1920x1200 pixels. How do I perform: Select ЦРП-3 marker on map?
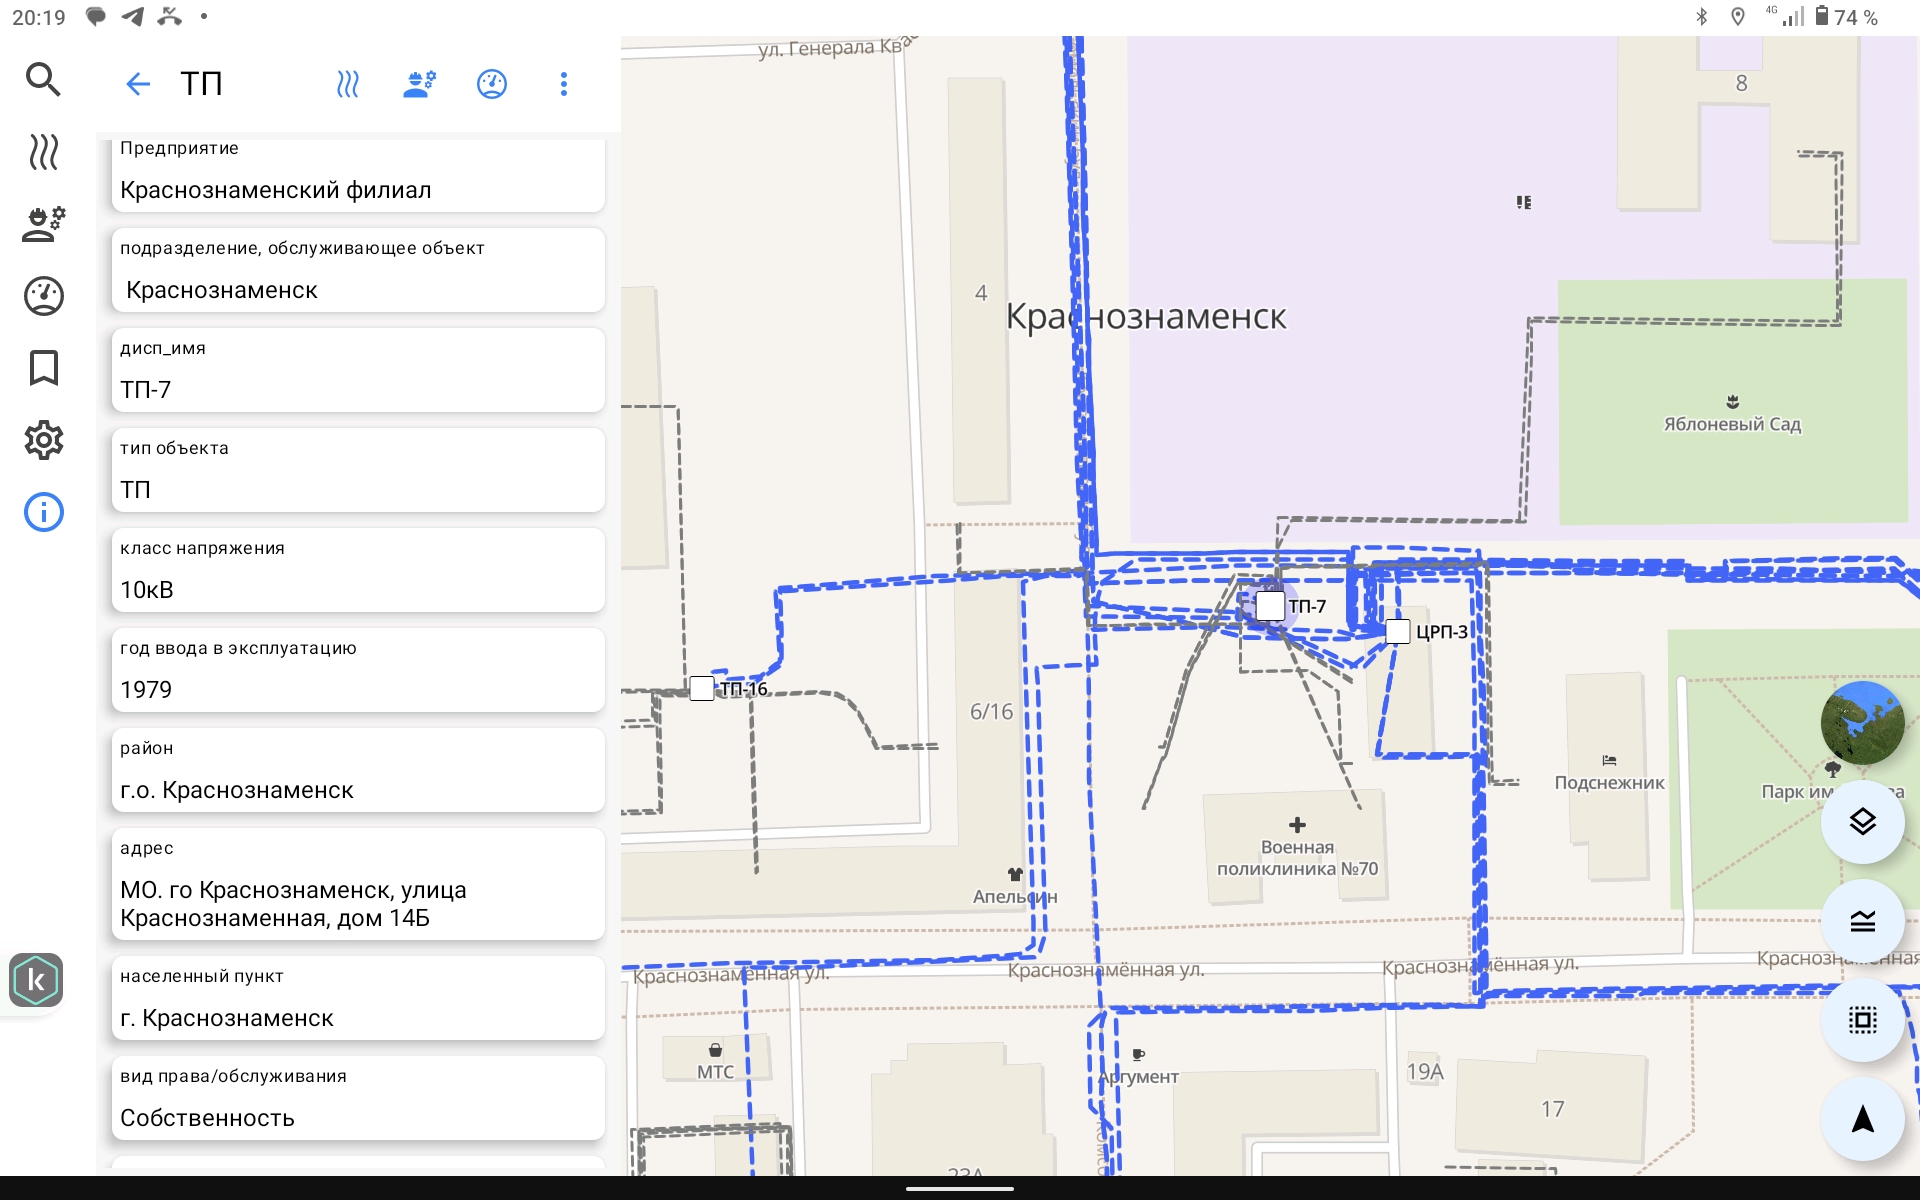coord(1398,632)
